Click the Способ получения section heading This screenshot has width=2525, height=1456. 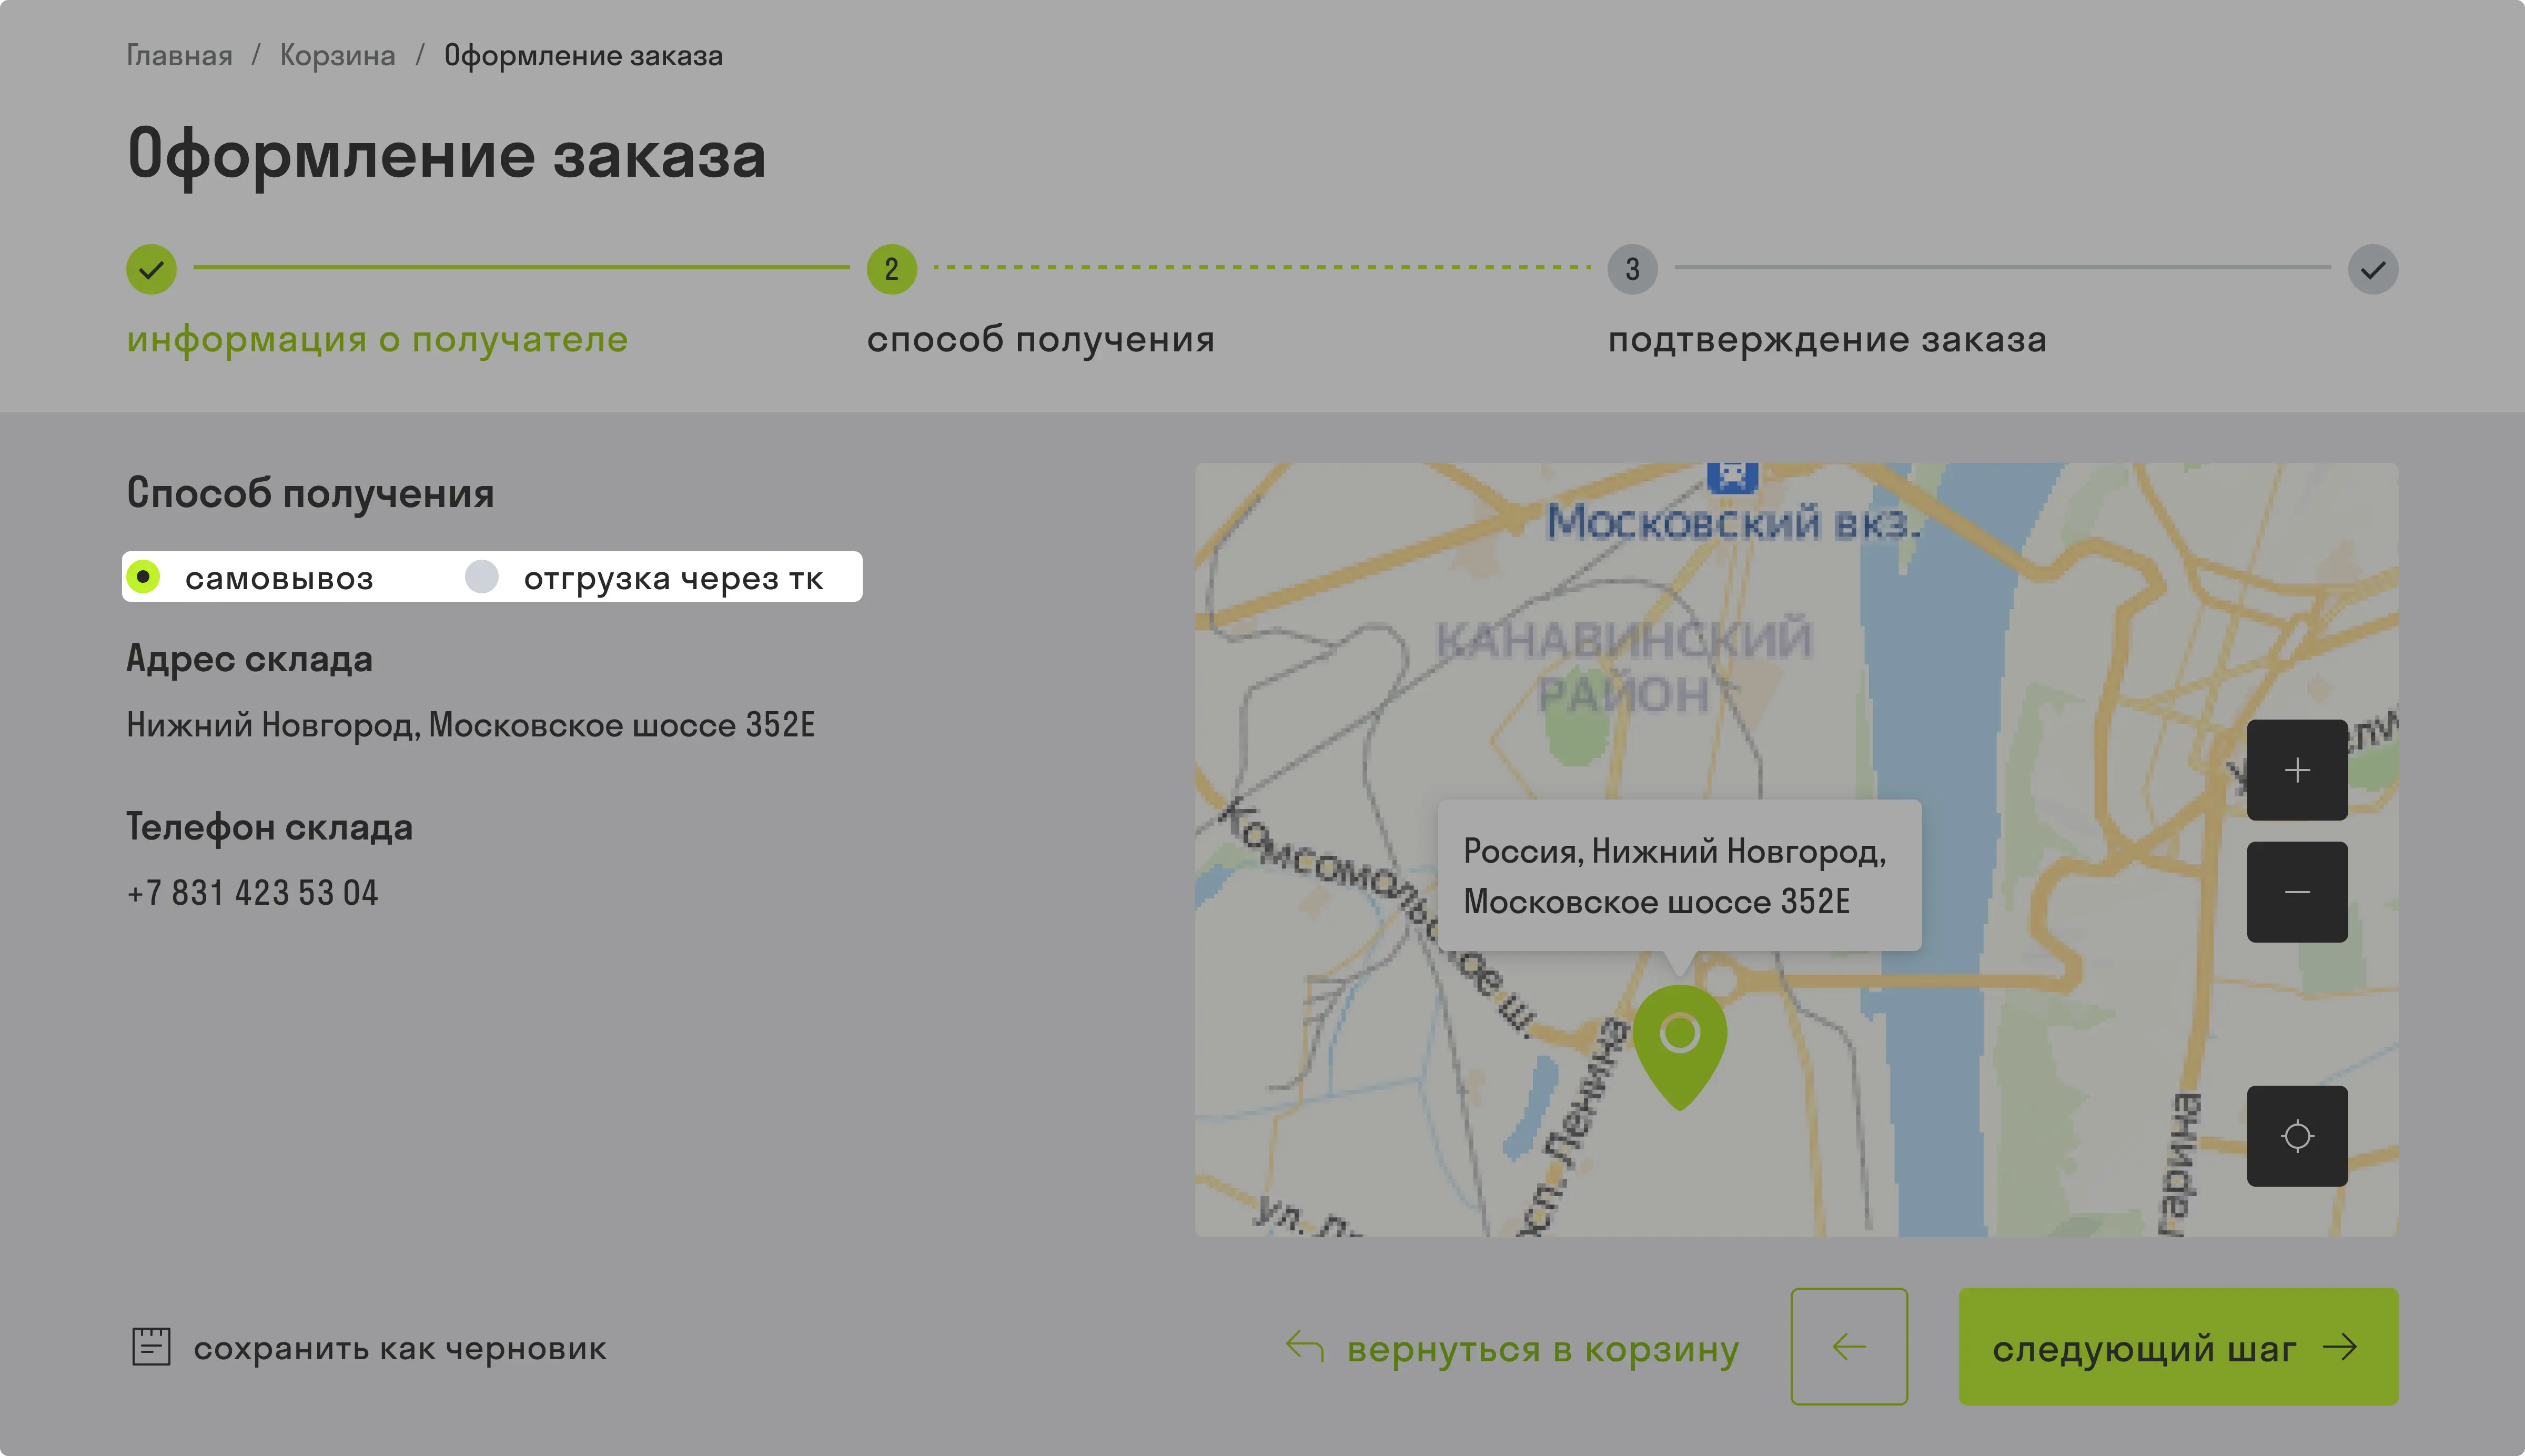[310, 493]
